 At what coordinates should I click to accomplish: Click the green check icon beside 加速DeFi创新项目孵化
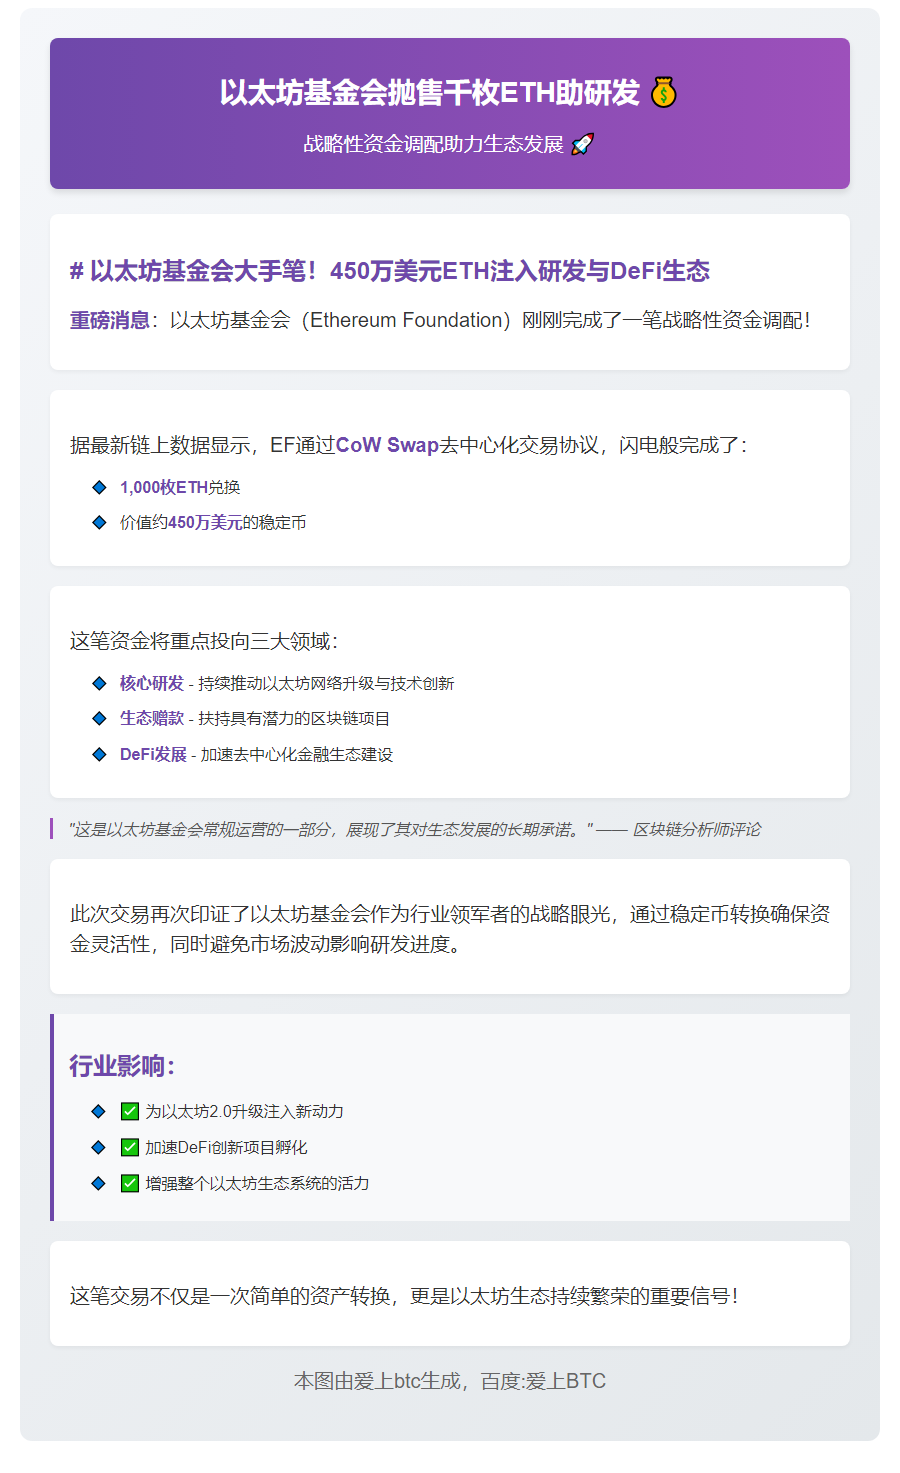(130, 1147)
